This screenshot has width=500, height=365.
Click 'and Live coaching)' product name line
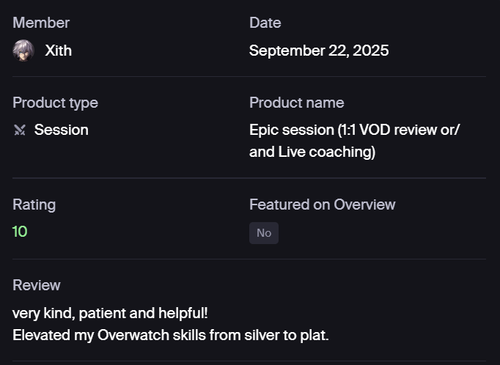tap(312, 152)
